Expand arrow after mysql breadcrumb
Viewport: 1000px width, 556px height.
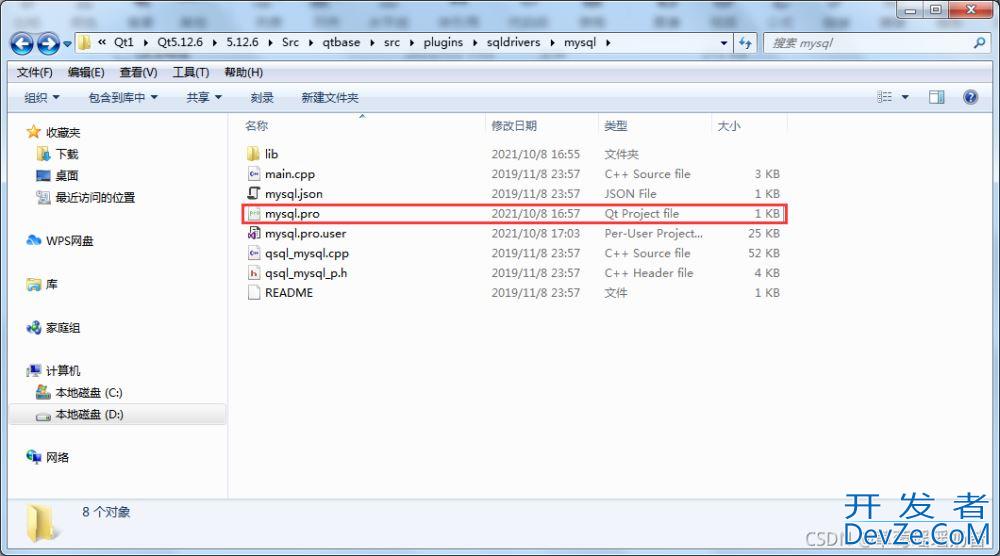pyautogui.click(x=608, y=43)
